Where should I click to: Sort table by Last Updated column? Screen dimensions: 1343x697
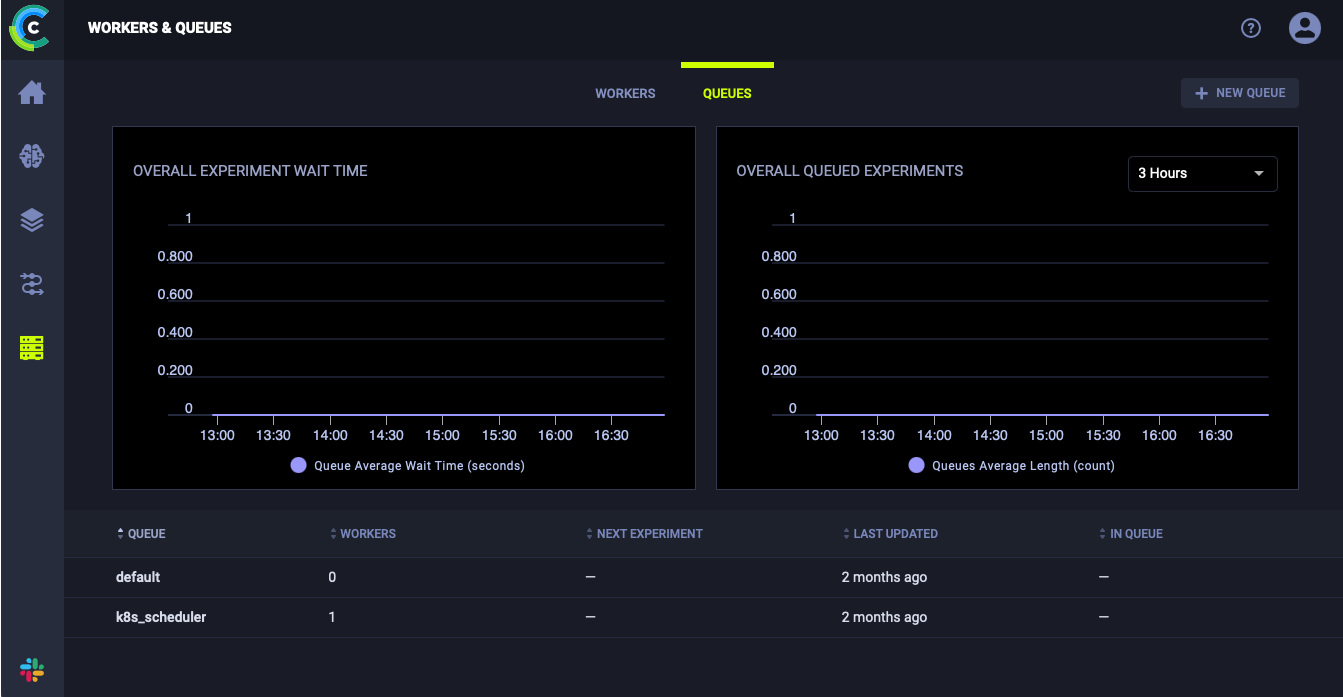click(895, 534)
